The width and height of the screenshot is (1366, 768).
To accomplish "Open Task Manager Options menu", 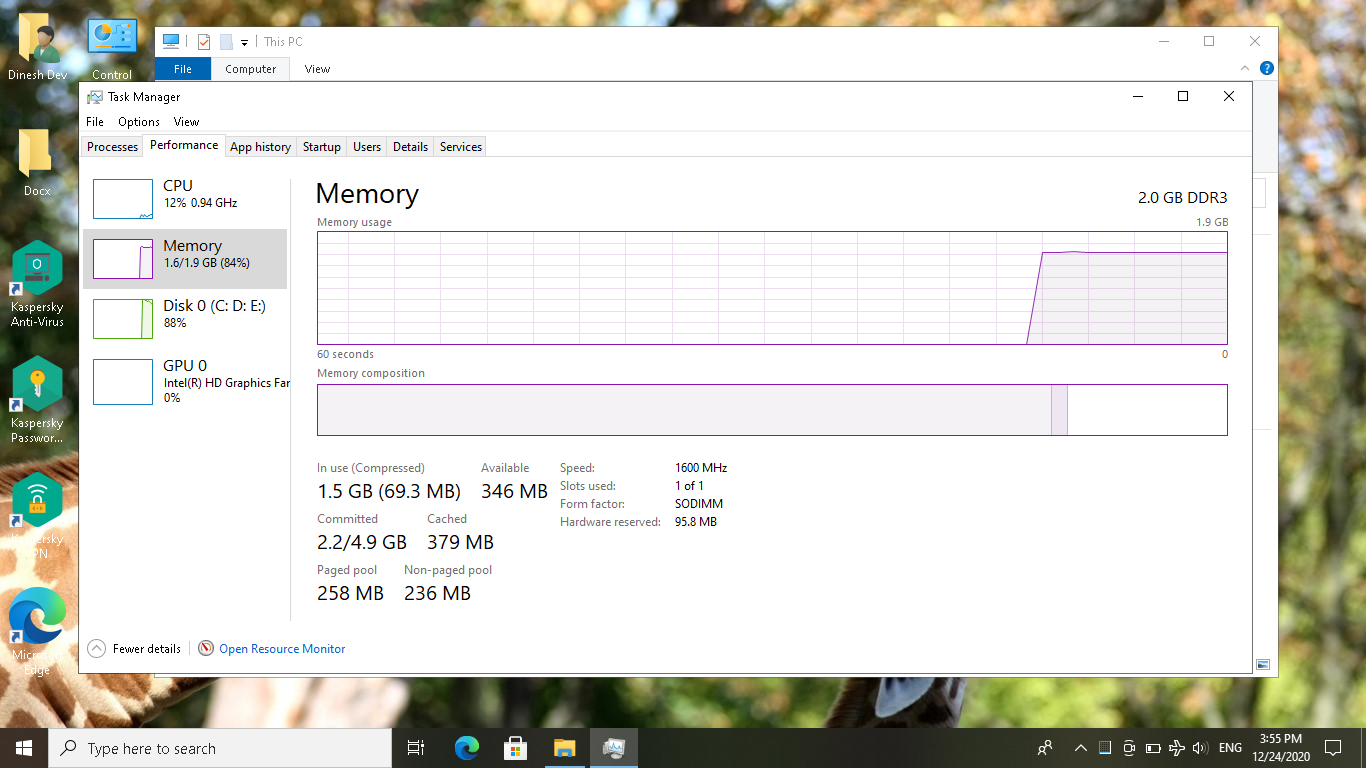I will coord(139,122).
